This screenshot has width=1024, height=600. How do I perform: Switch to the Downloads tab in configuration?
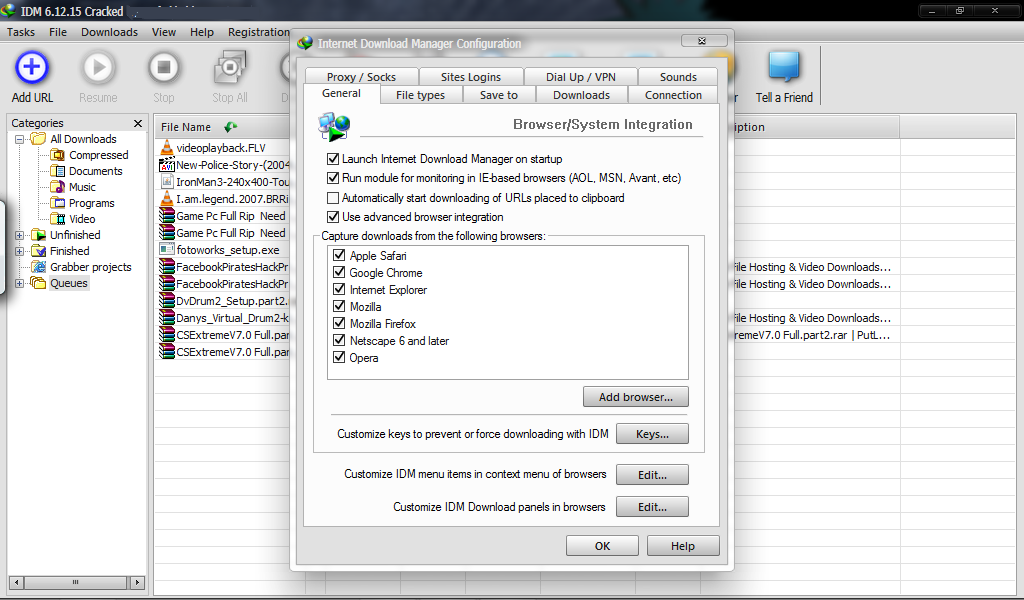pyautogui.click(x=581, y=95)
